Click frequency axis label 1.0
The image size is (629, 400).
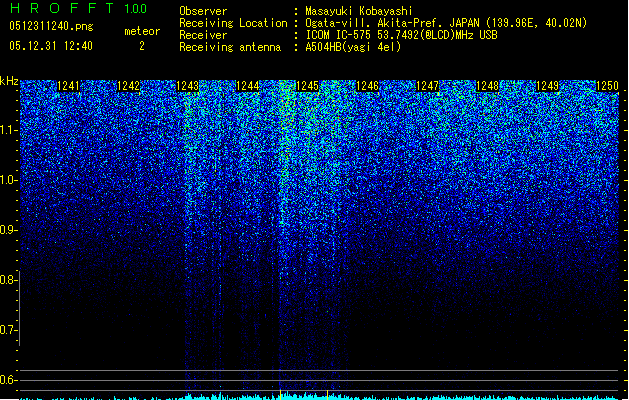(x=8, y=180)
